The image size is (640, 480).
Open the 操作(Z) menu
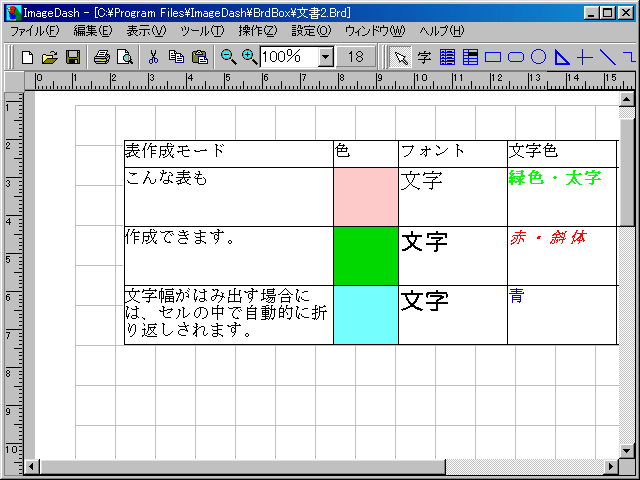pyautogui.click(x=258, y=31)
